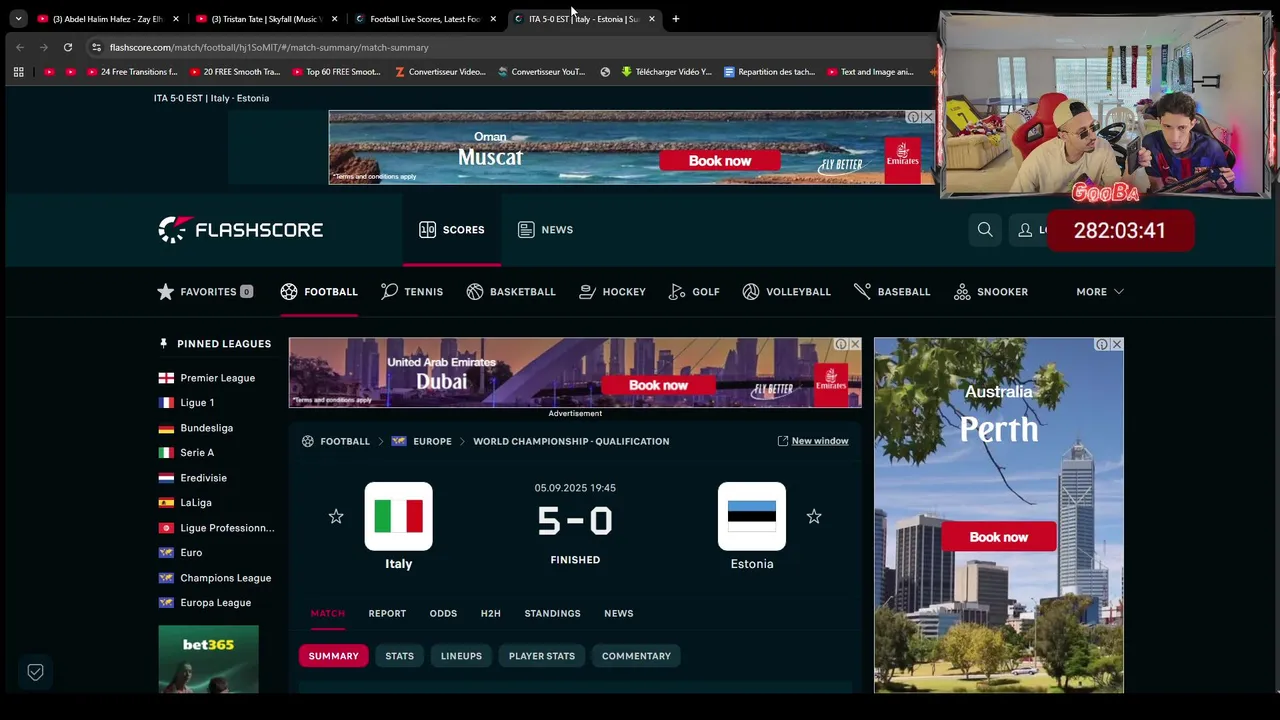The height and width of the screenshot is (720, 1280).
Task: Switch to the Standings tab
Action: click(552, 613)
